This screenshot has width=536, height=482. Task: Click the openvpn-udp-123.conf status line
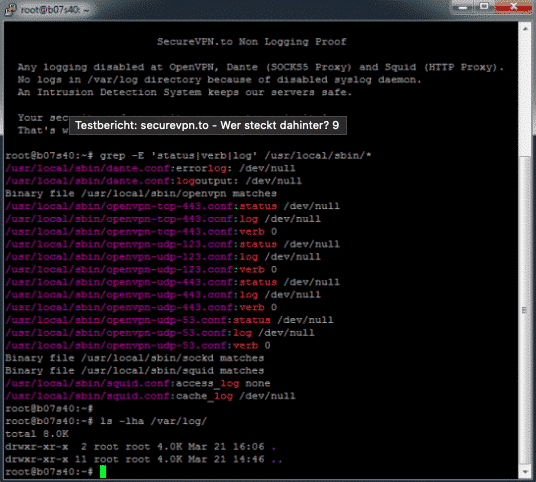click(x=173, y=244)
